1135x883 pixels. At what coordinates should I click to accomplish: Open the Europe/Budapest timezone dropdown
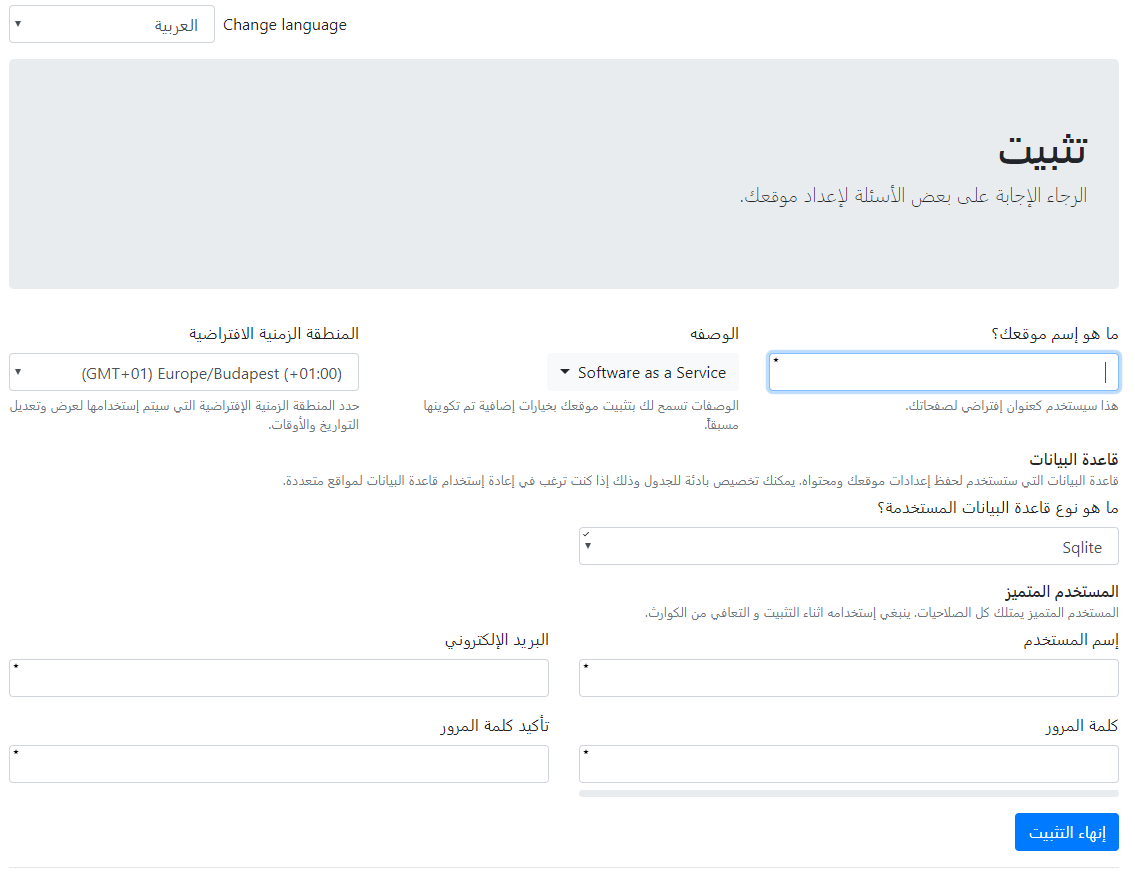184,373
